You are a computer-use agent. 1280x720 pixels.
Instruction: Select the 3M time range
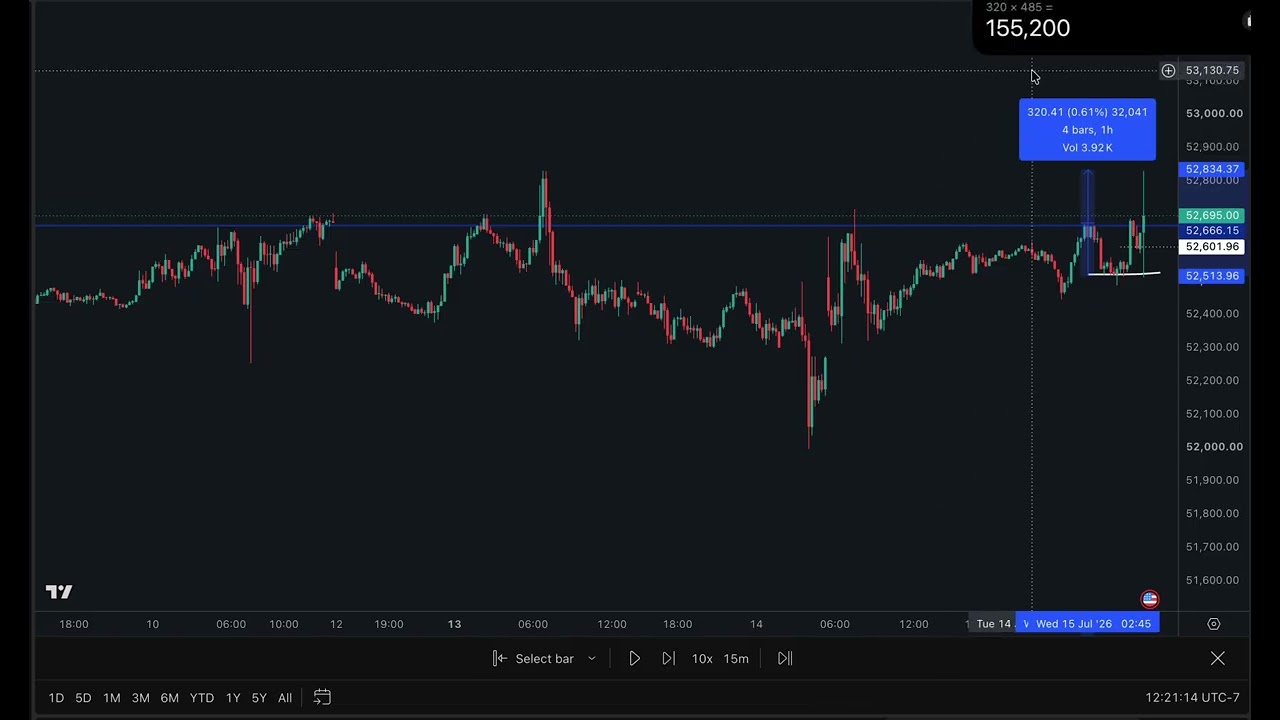tap(140, 698)
